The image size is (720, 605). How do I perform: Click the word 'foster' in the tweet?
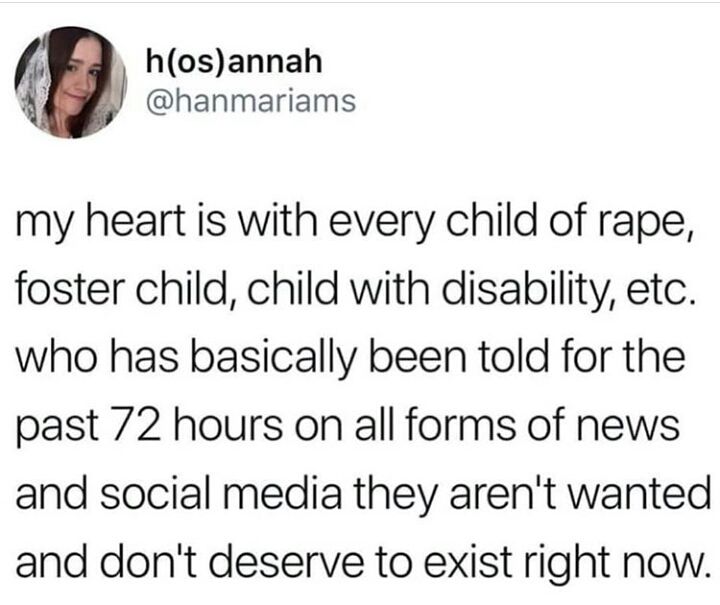[x=71, y=289]
